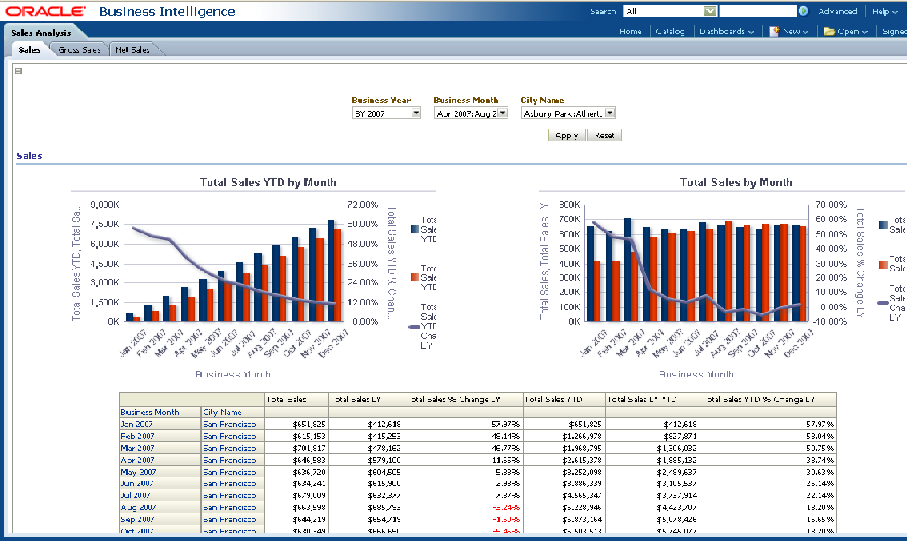Viewport: 907px width, 541px height.
Task: Open the Catalog page
Action: pos(670,31)
